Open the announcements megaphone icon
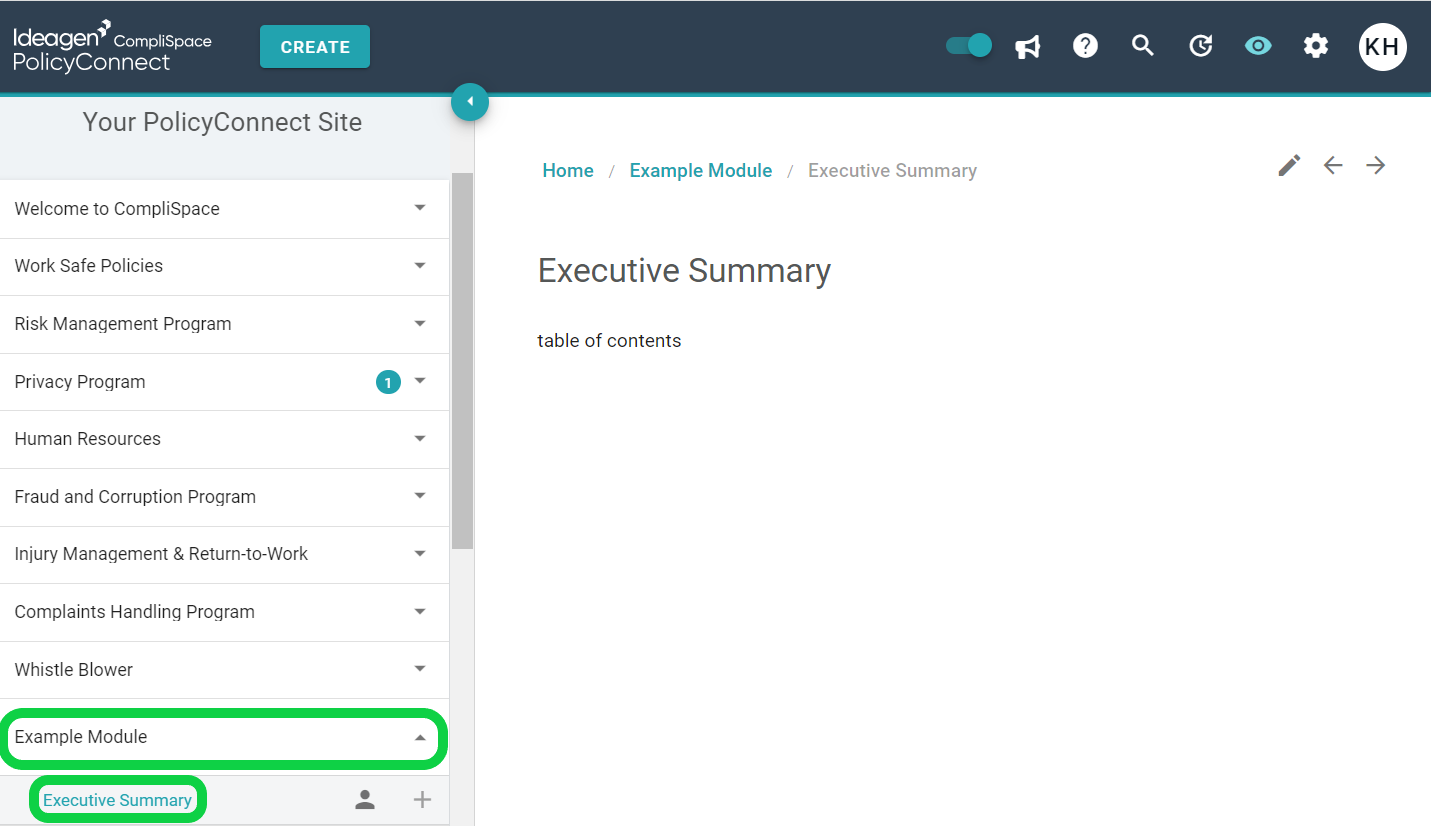 coord(1027,46)
